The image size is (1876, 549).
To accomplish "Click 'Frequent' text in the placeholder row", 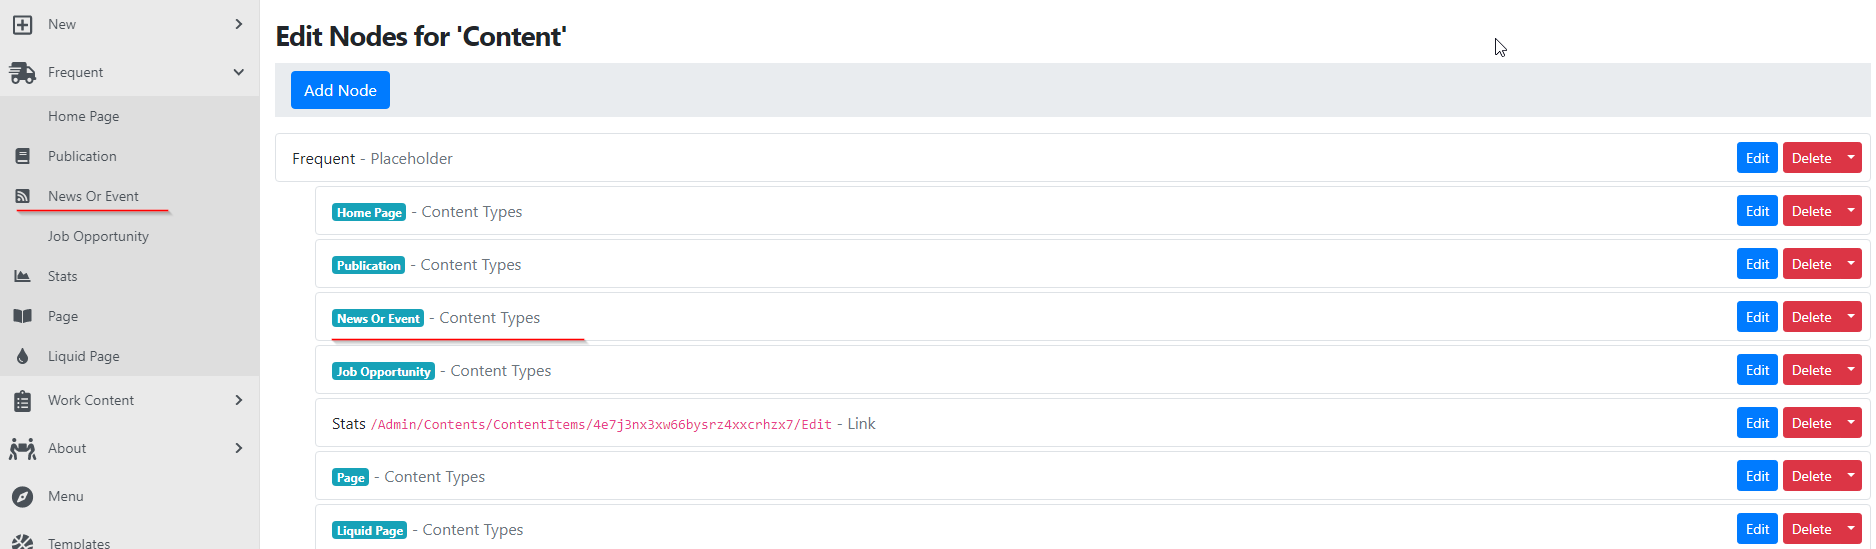I will click(323, 158).
